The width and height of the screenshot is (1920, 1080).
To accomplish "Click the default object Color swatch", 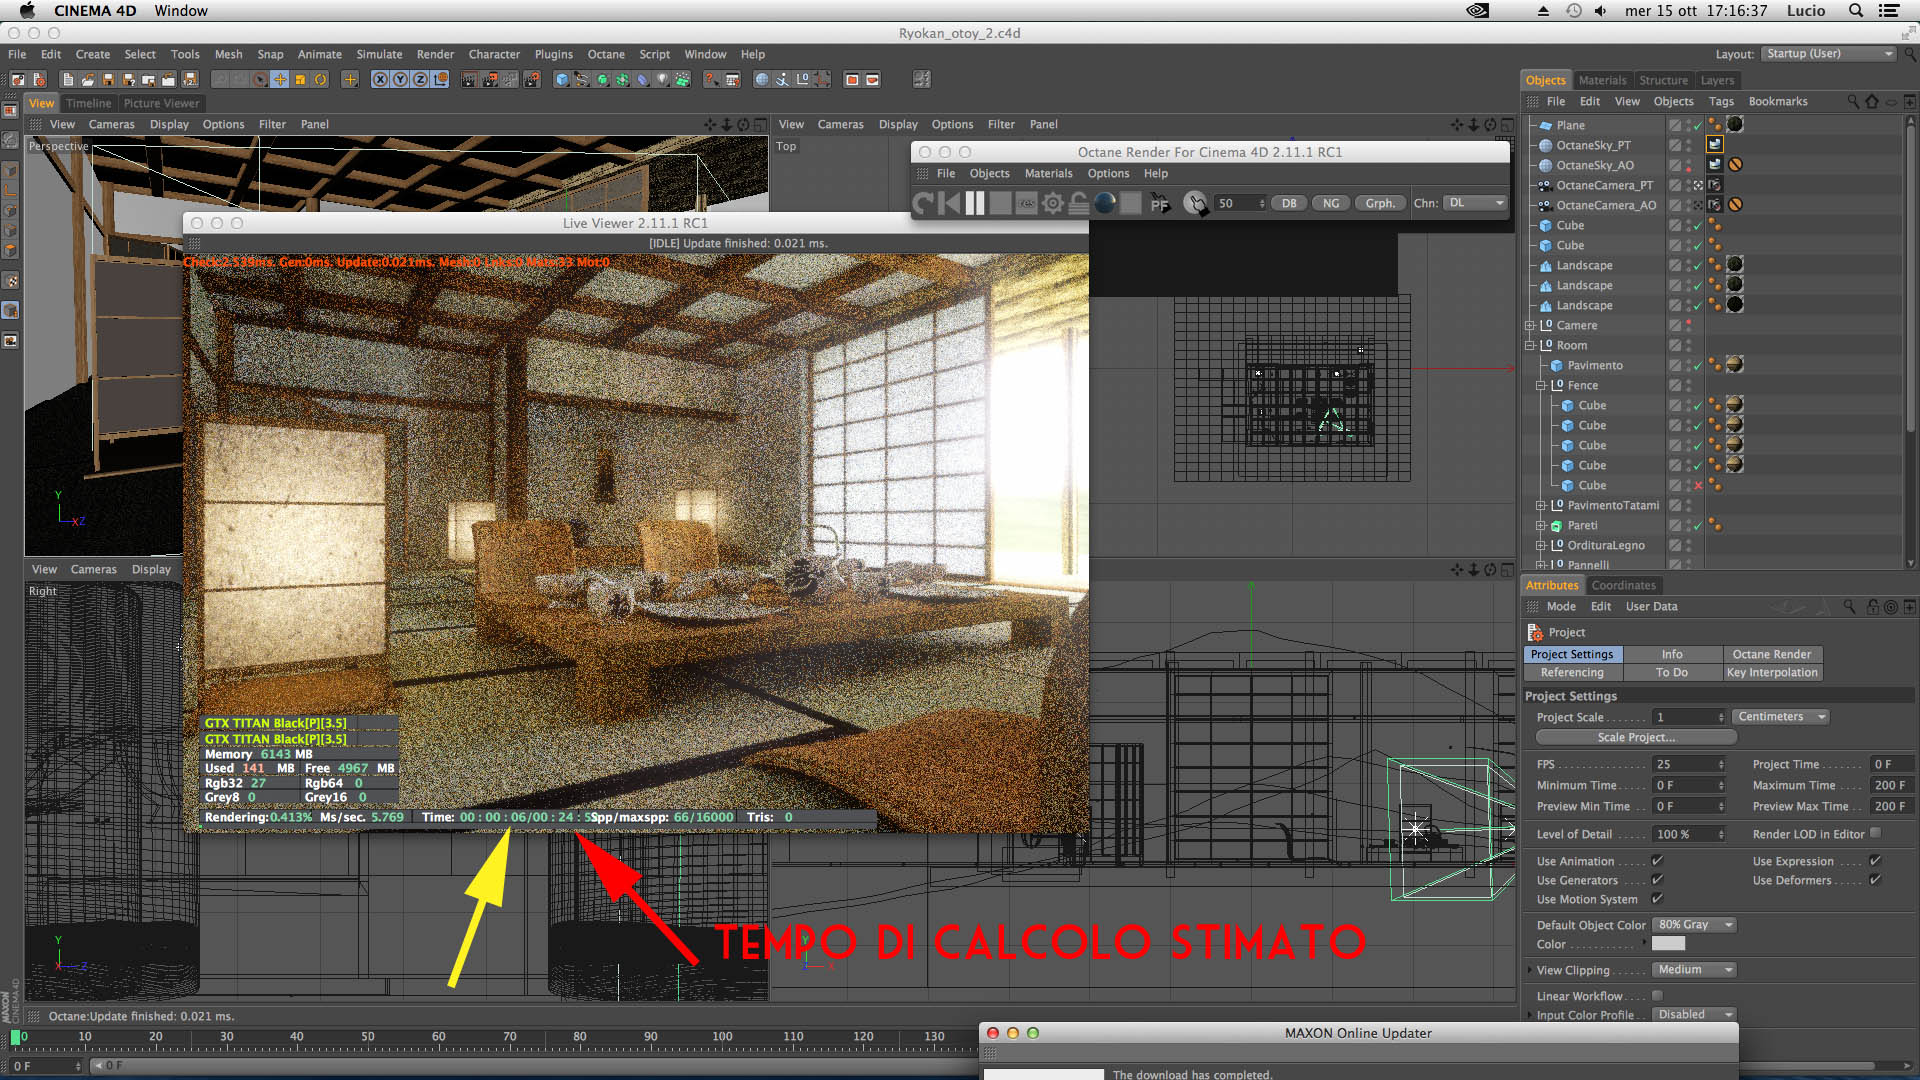I will click(x=1668, y=944).
